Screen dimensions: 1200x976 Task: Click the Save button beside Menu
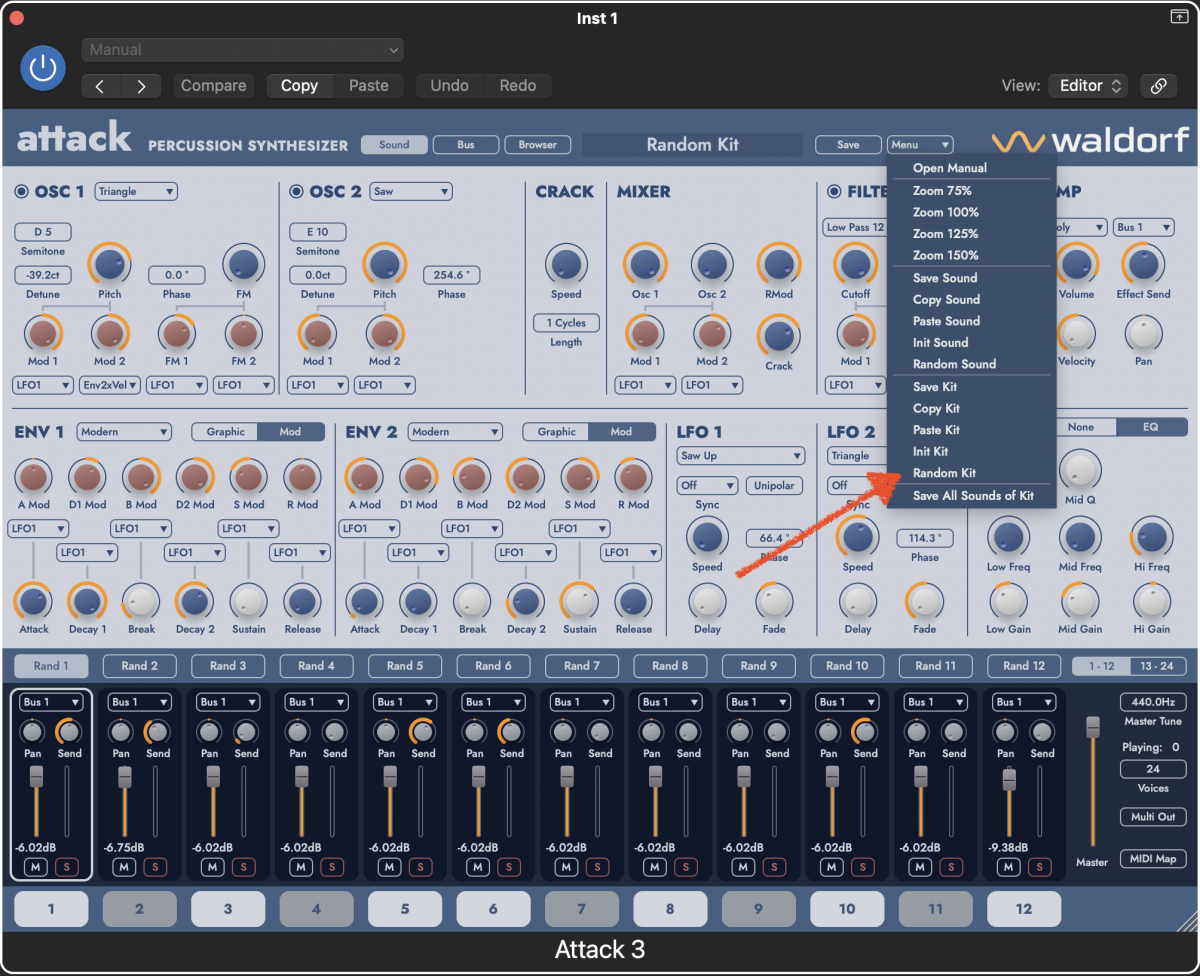848,145
